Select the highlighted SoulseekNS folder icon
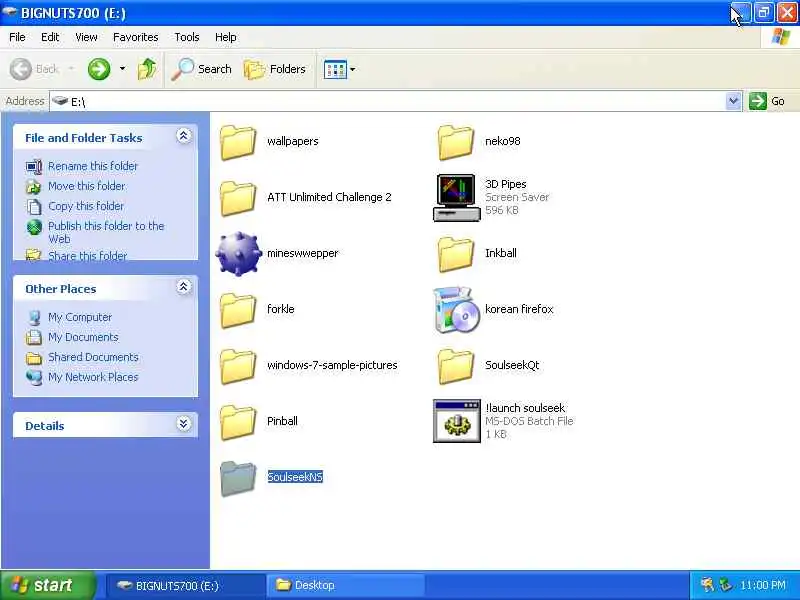This screenshot has height=600, width=800. coord(238,478)
